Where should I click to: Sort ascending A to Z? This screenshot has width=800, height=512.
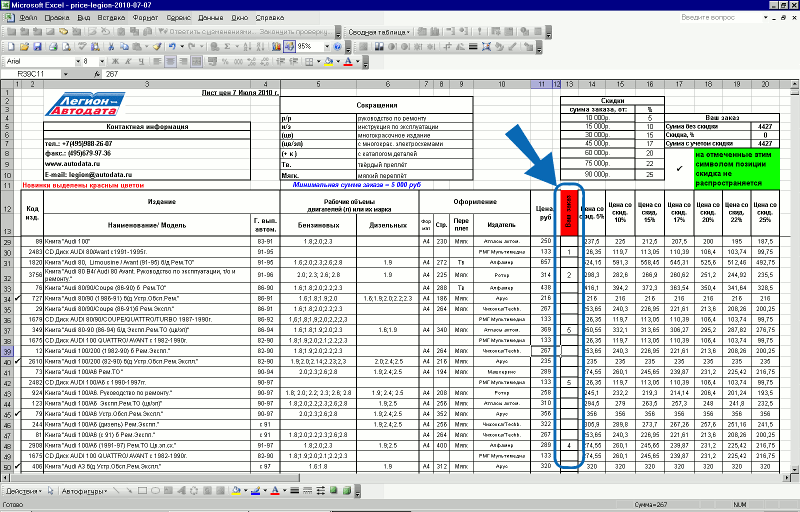coord(247,46)
